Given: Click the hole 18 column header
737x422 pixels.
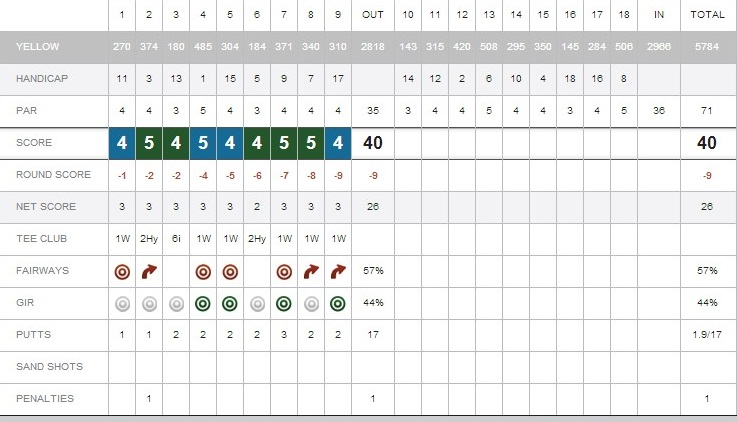Looking at the screenshot, I should point(624,15).
